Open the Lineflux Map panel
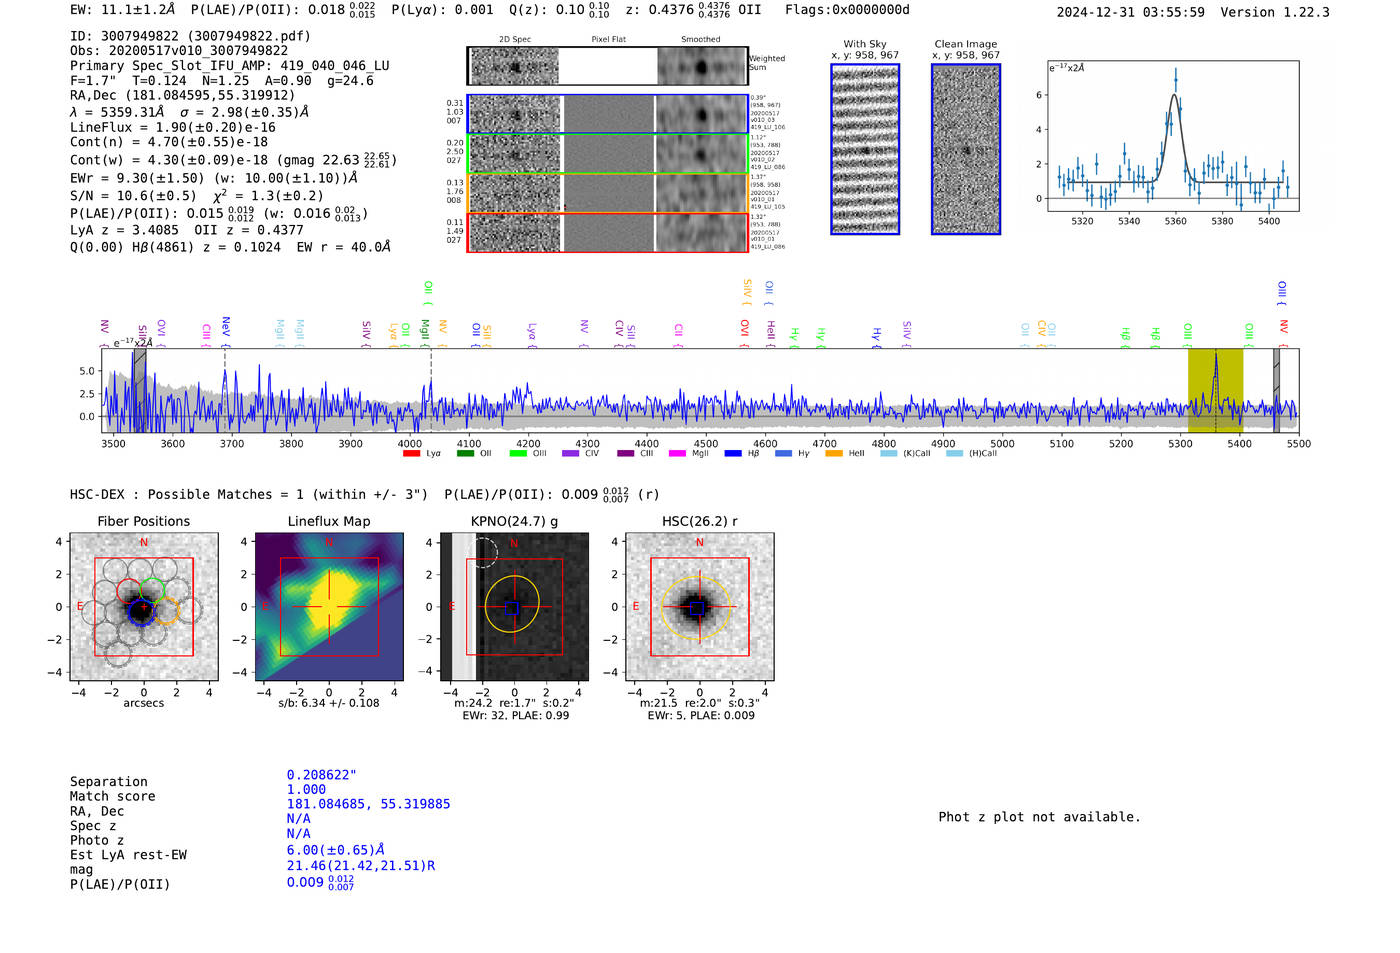The image size is (1400, 953). (x=329, y=607)
